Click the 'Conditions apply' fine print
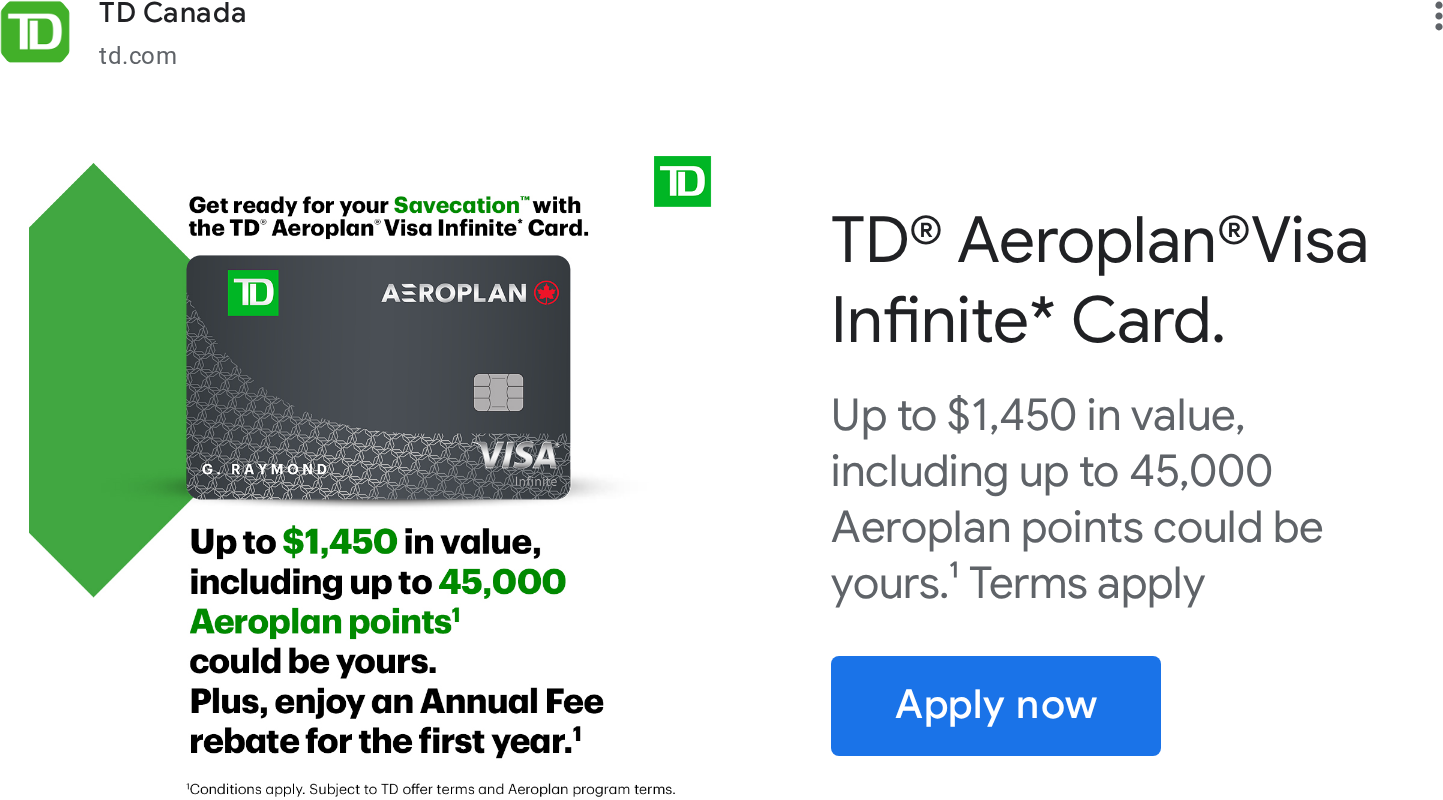 431,789
